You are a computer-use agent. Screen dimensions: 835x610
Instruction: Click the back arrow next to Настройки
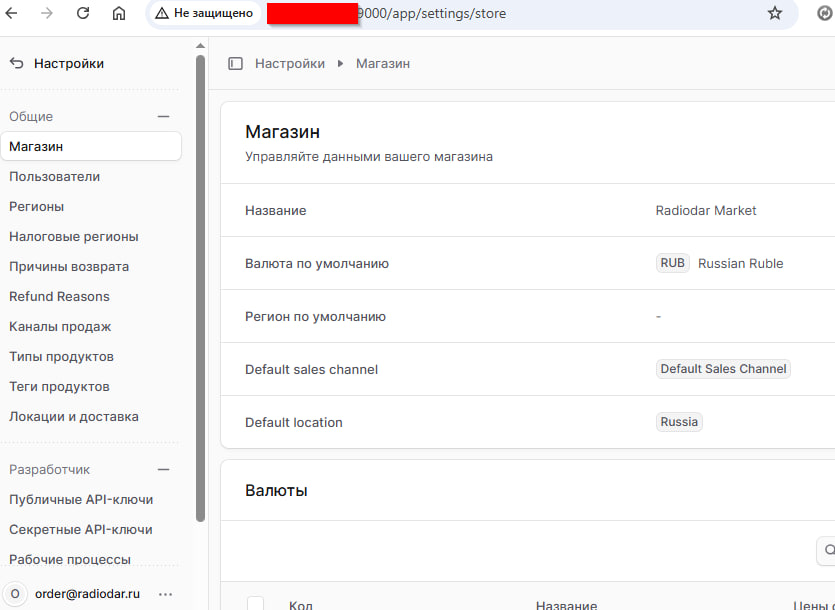coord(16,63)
